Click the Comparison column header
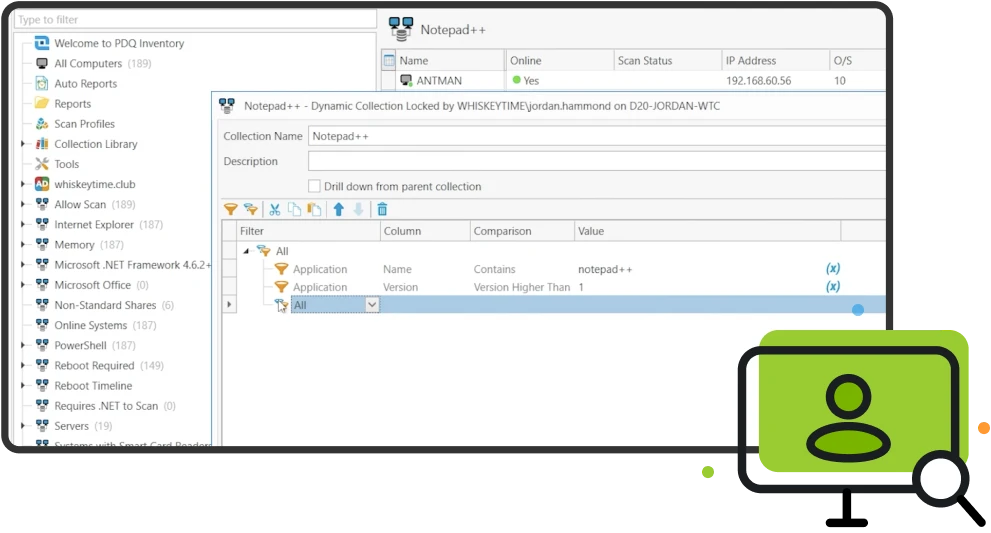 tap(522, 231)
